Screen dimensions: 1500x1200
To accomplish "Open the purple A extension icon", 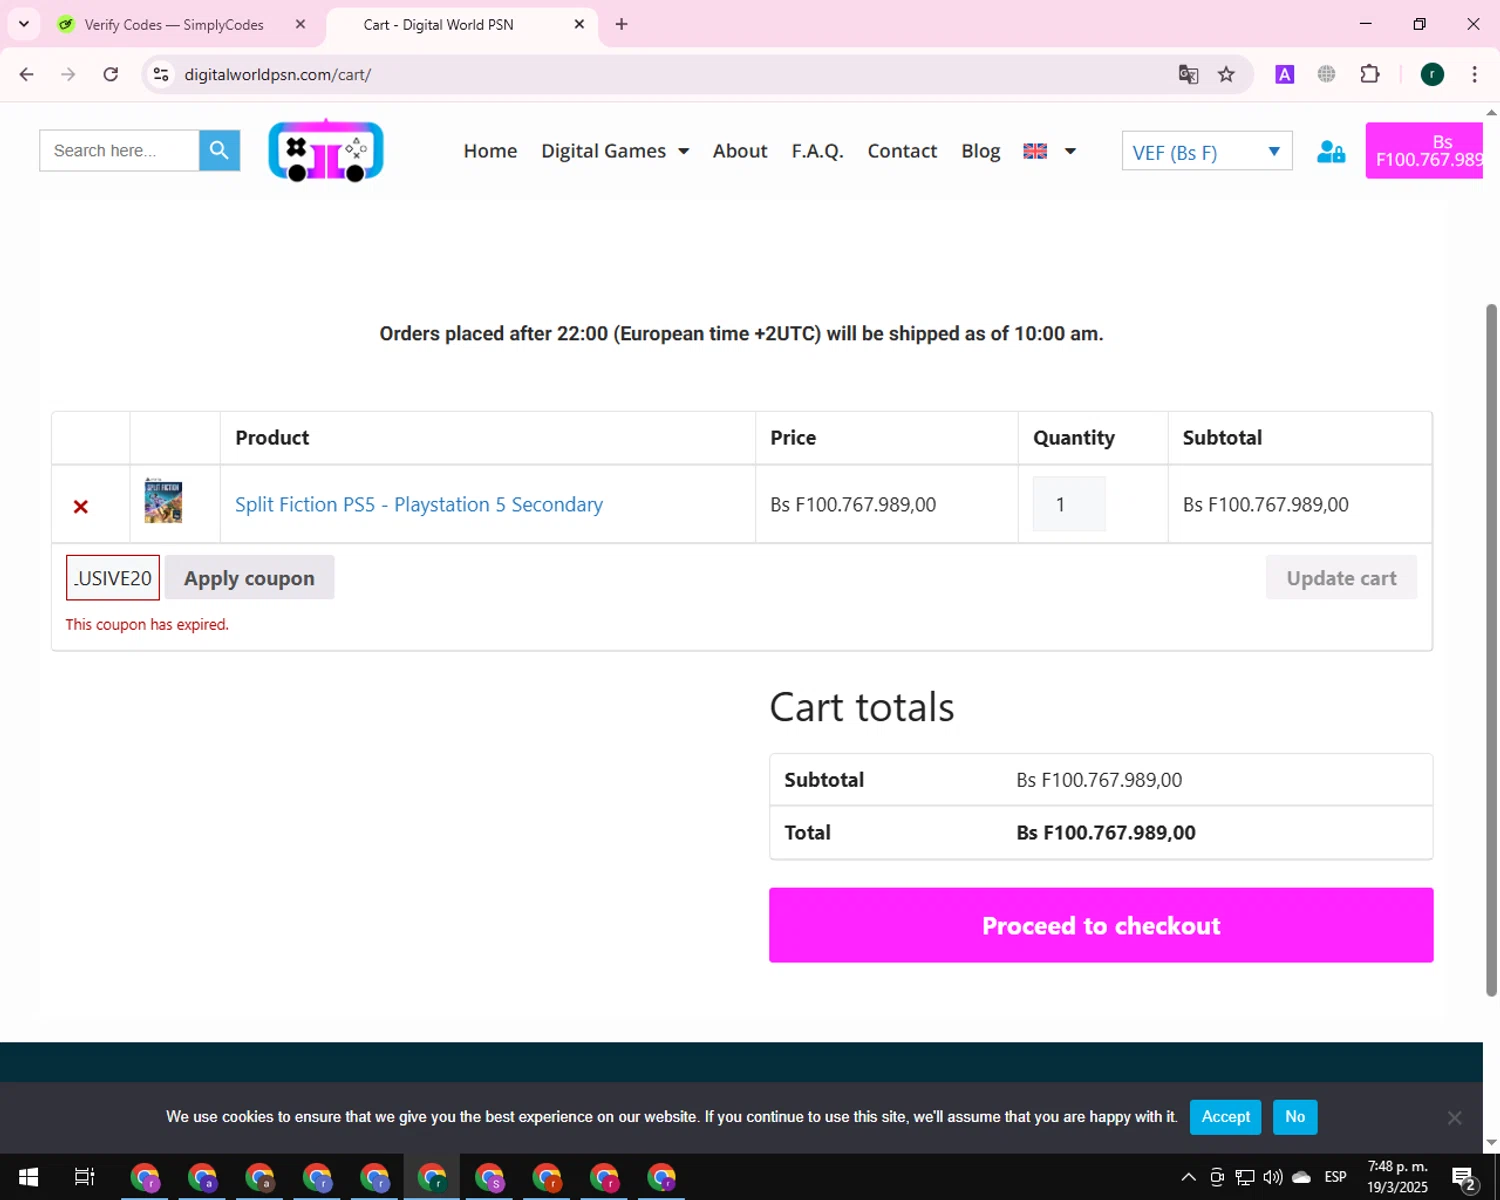I will click(1284, 74).
